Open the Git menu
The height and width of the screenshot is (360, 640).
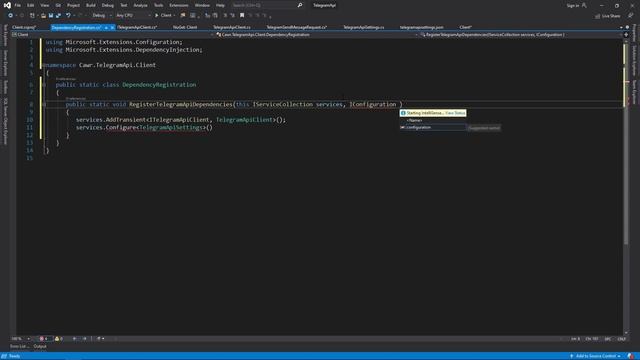[x=58, y=5]
